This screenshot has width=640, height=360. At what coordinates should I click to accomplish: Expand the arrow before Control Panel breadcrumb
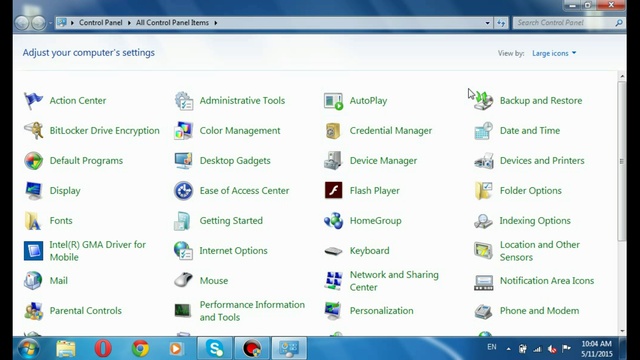tap(72, 23)
